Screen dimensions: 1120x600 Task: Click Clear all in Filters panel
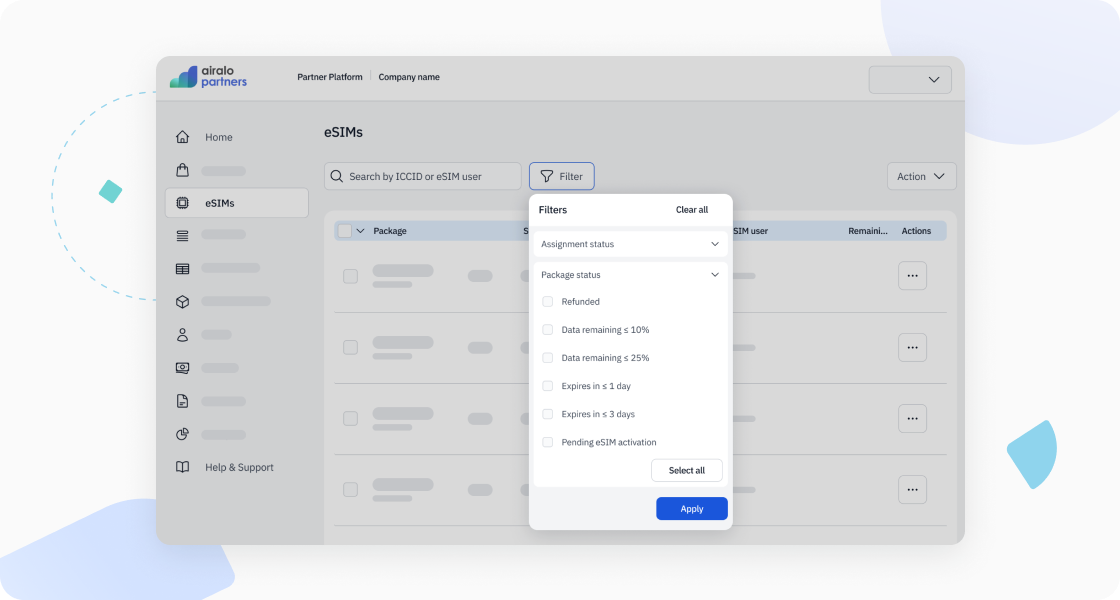pyautogui.click(x=691, y=210)
